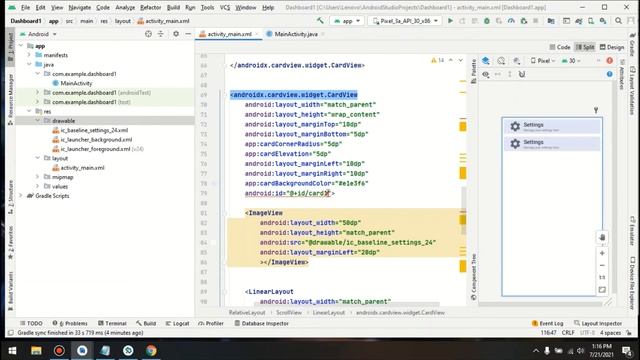This screenshot has width=640, height=360.
Task: Open the Database Inspector
Action: point(262,323)
